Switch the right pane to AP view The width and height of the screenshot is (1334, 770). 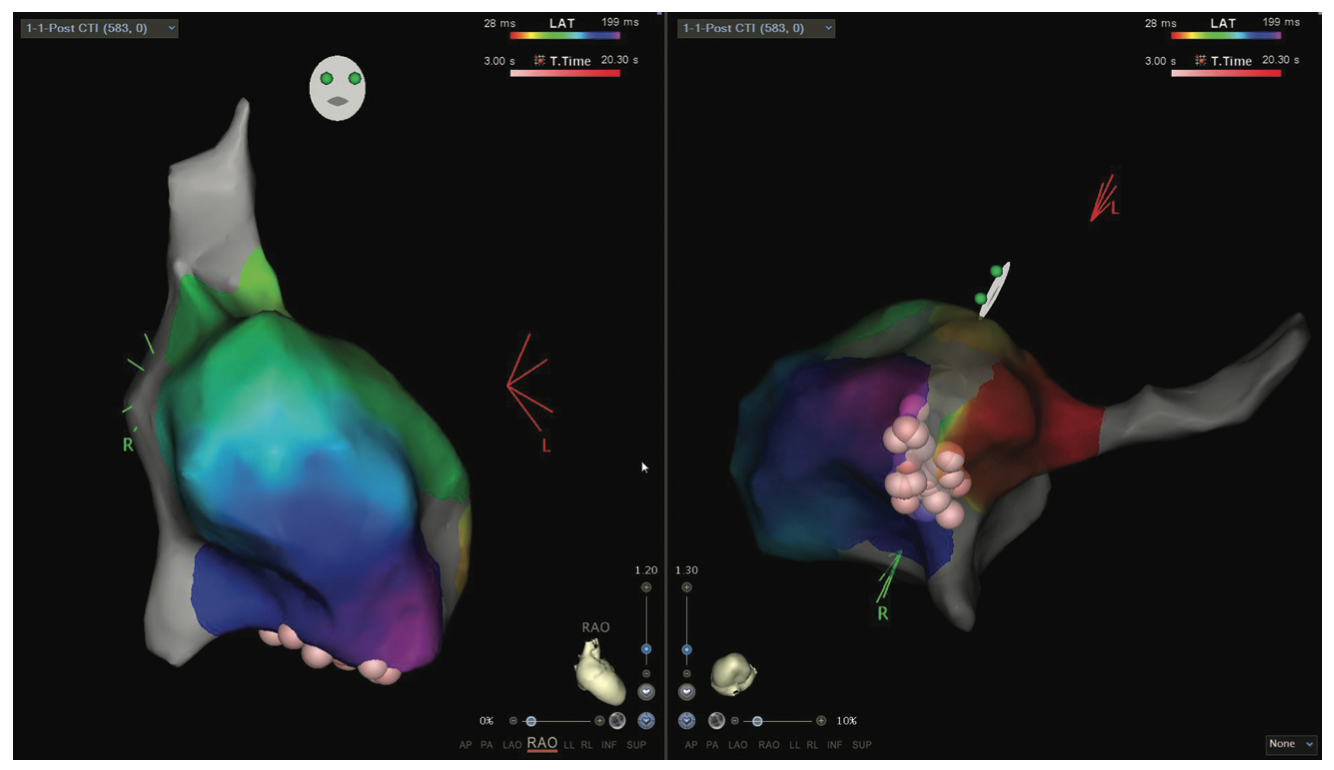pos(689,744)
